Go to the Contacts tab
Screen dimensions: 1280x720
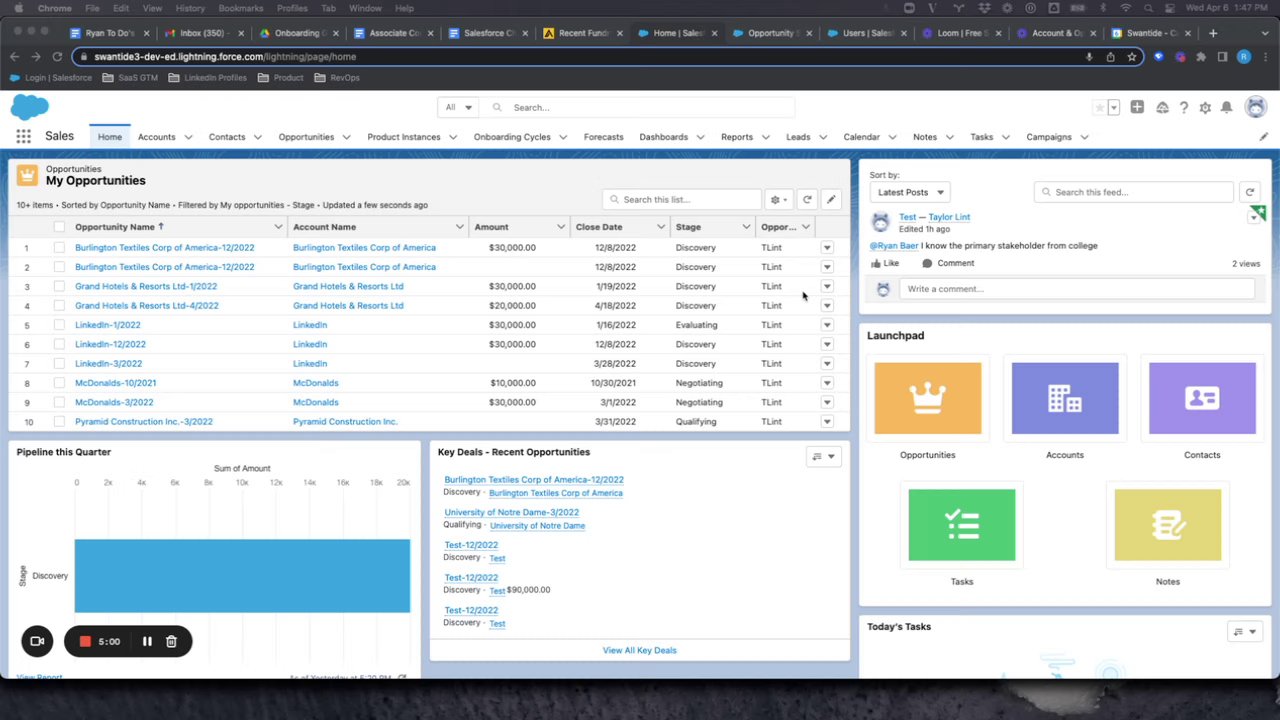(x=227, y=137)
